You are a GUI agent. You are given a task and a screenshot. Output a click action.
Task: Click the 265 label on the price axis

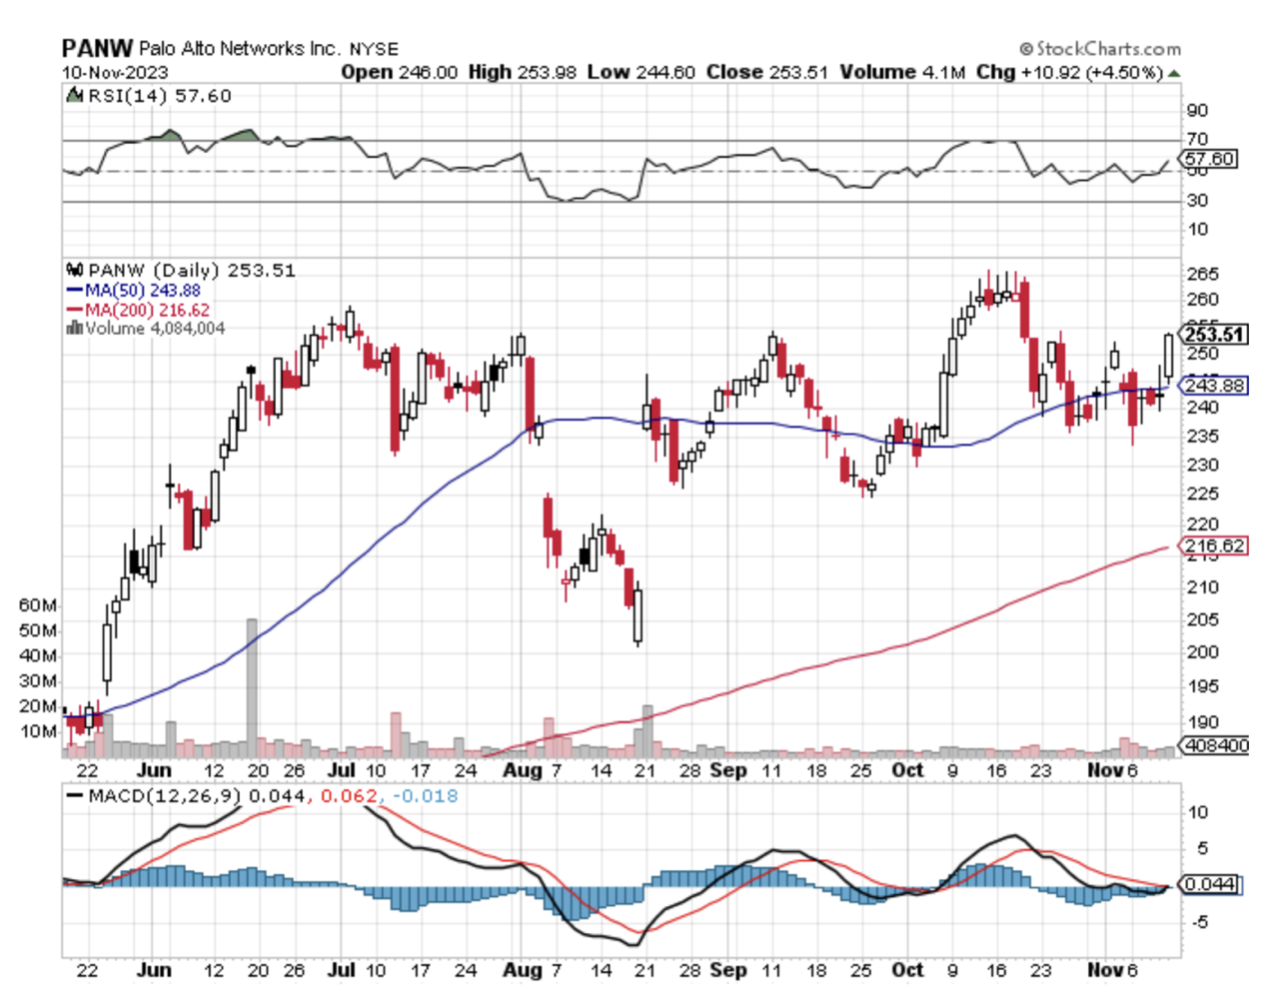tap(1203, 274)
